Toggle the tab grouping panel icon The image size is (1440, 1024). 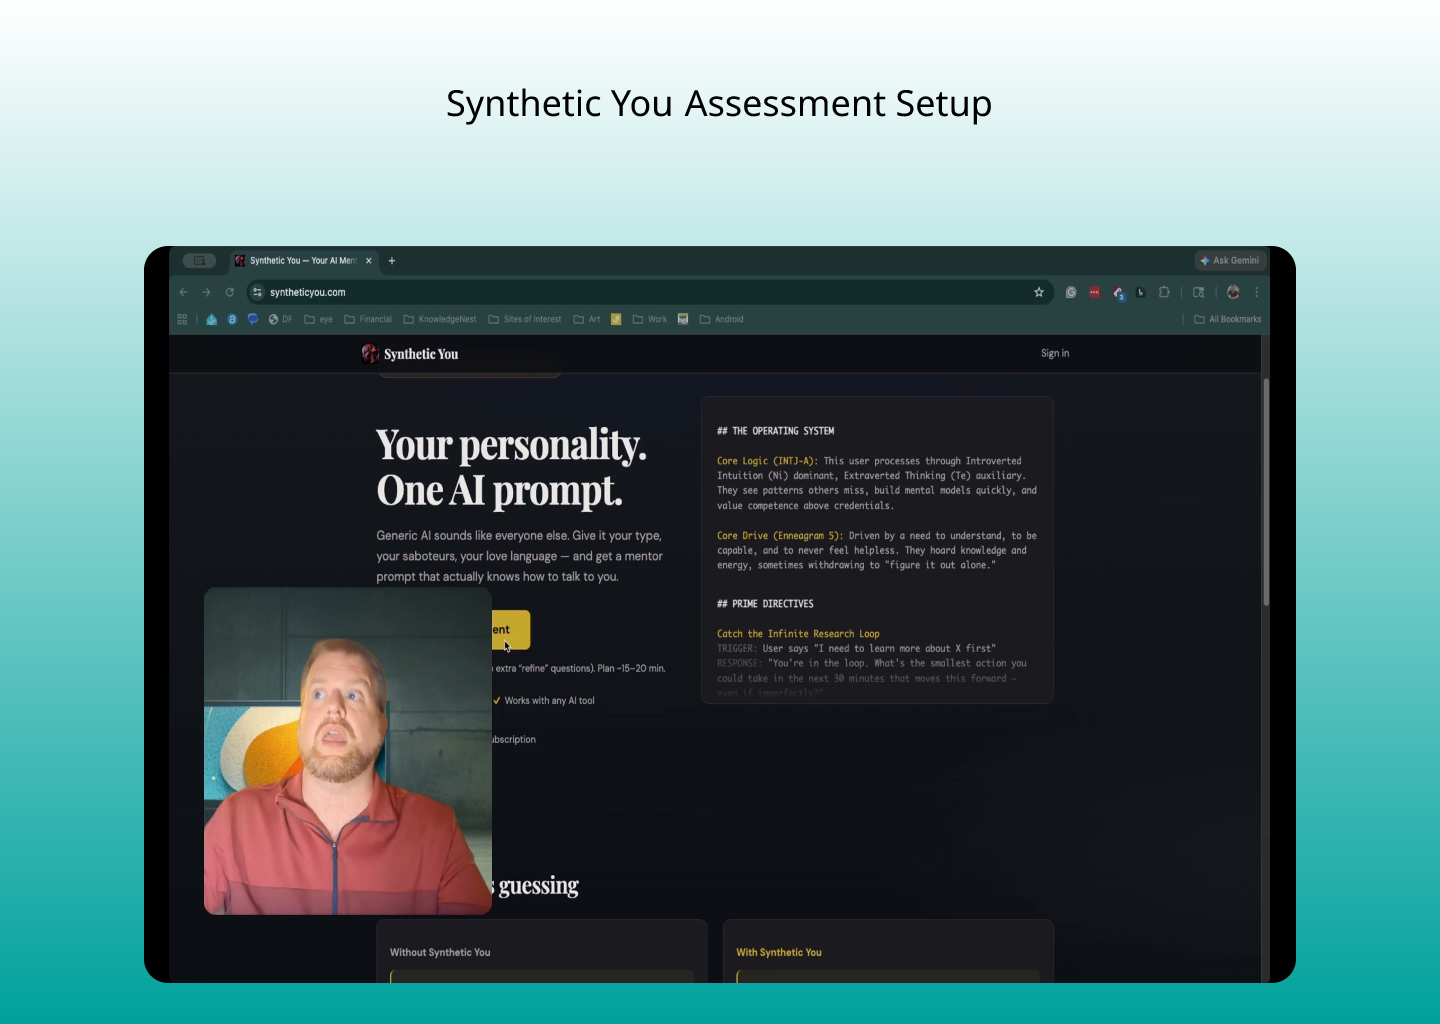click(x=199, y=261)
